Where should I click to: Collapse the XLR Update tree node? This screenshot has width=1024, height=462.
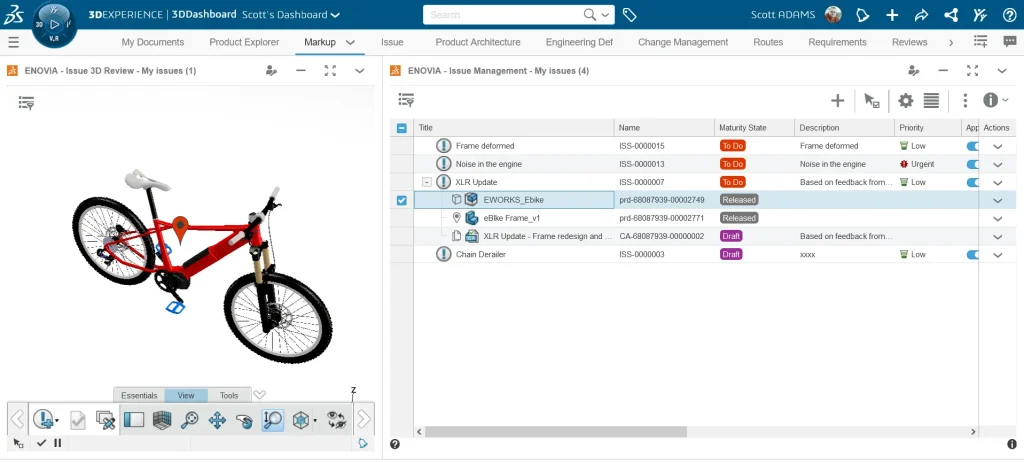[427, 182]
